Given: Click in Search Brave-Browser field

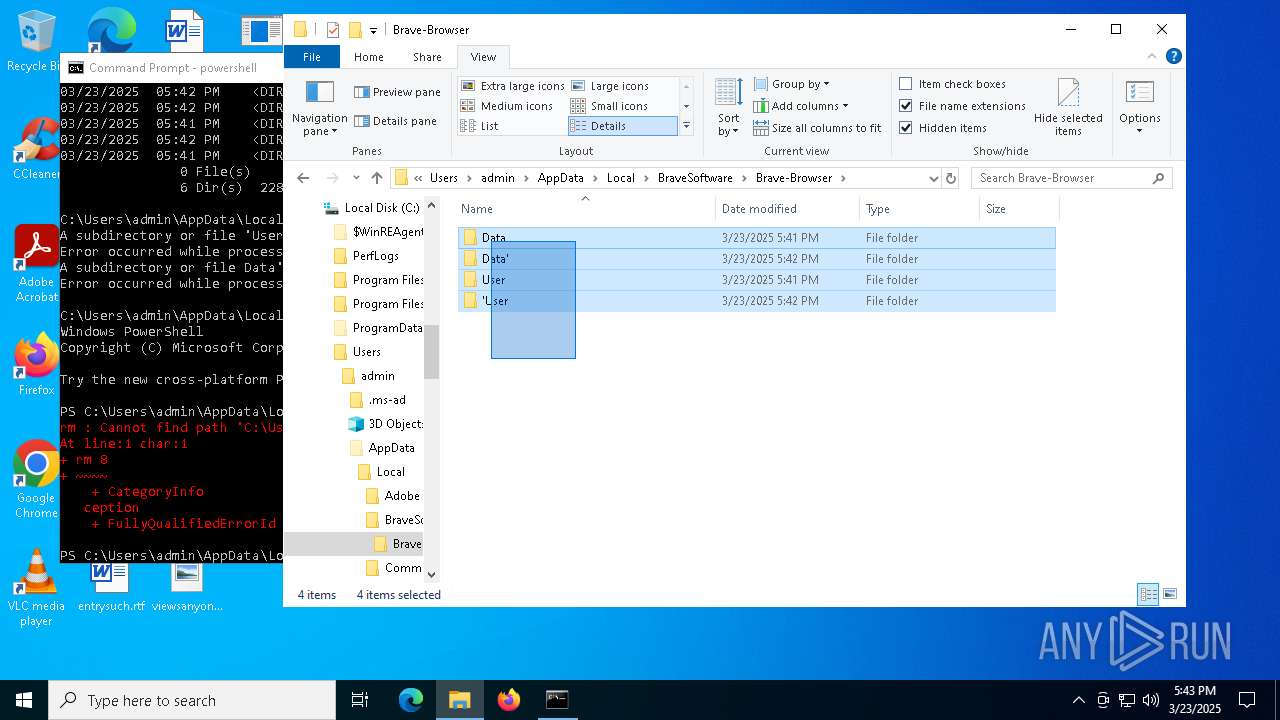Looking at the screenshot, I should tap(1062, 178).
